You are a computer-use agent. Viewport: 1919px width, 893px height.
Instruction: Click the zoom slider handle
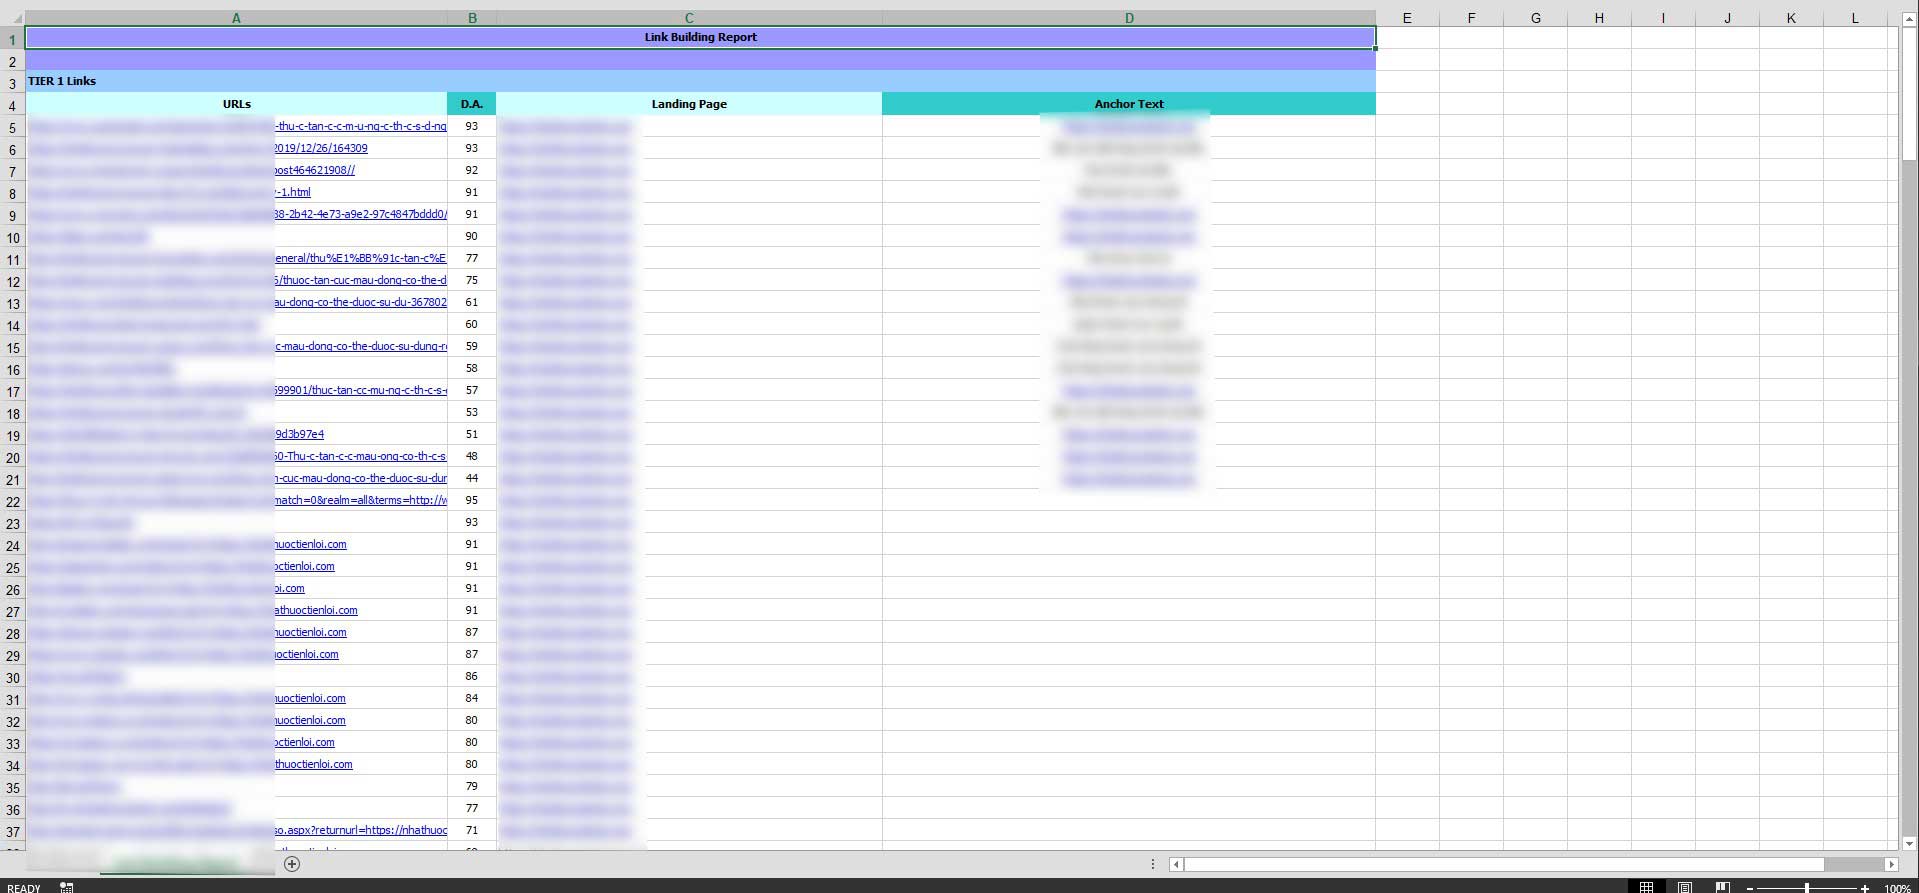point(1807,888)
